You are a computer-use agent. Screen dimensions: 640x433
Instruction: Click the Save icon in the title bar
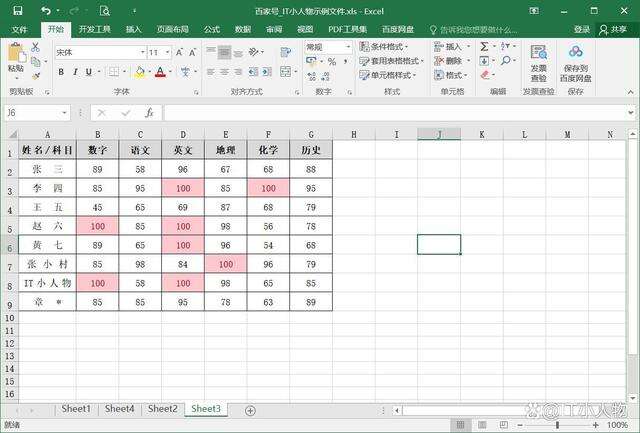pyautogui.click(x=18, y=11)
